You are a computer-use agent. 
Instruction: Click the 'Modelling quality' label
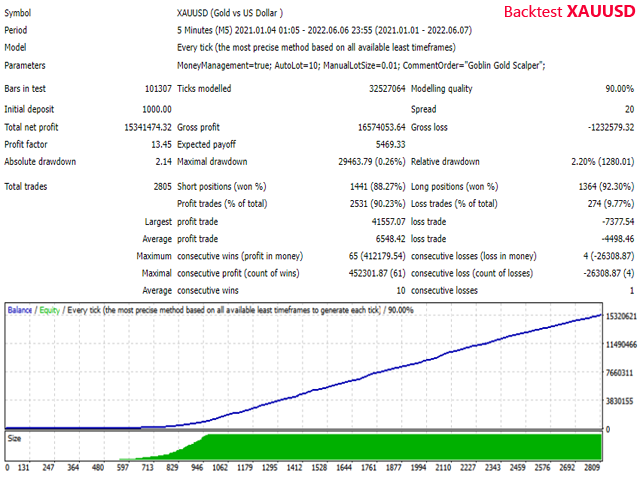pyautogui.click(x=442, y=89)
